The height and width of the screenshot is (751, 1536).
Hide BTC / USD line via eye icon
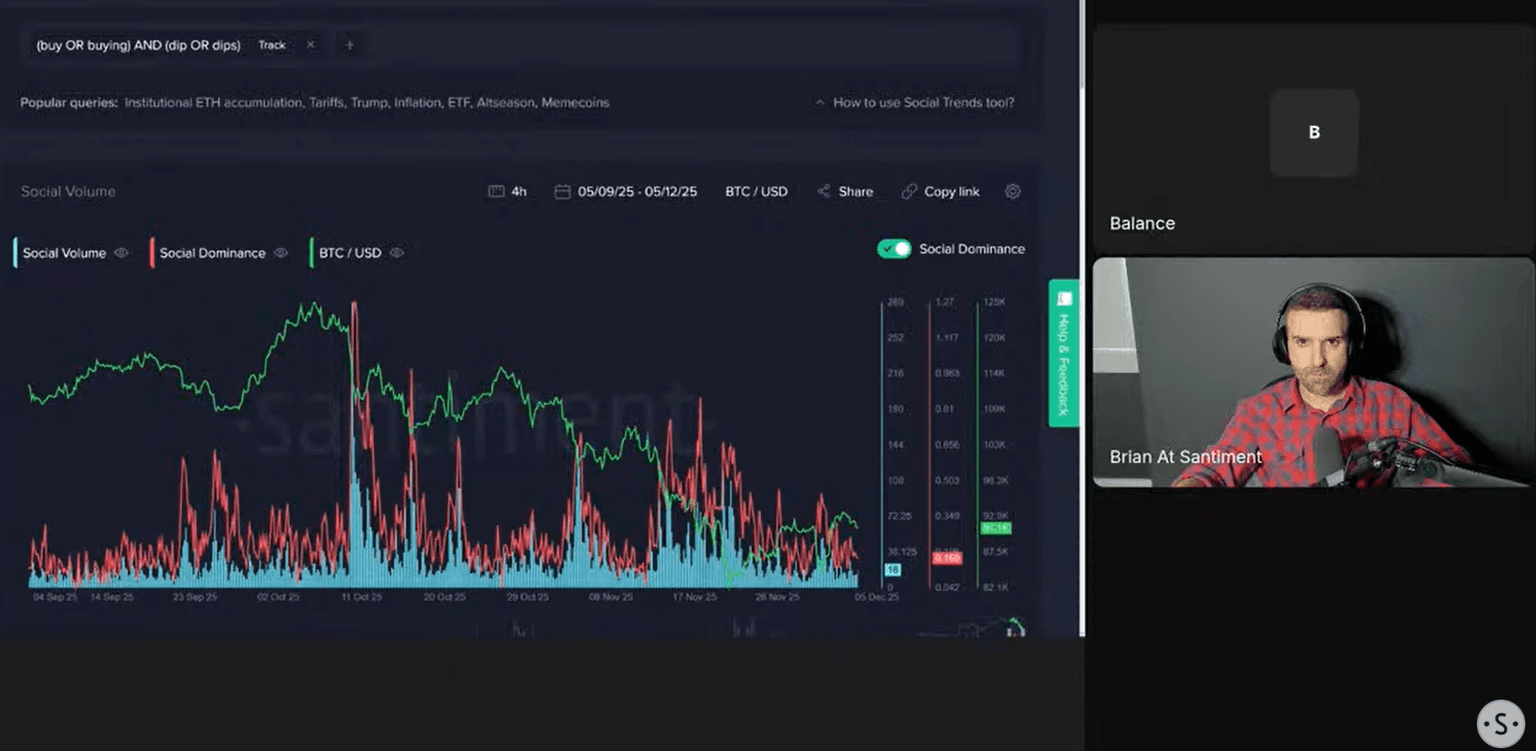pyautogui.click(x=397, y=253)
